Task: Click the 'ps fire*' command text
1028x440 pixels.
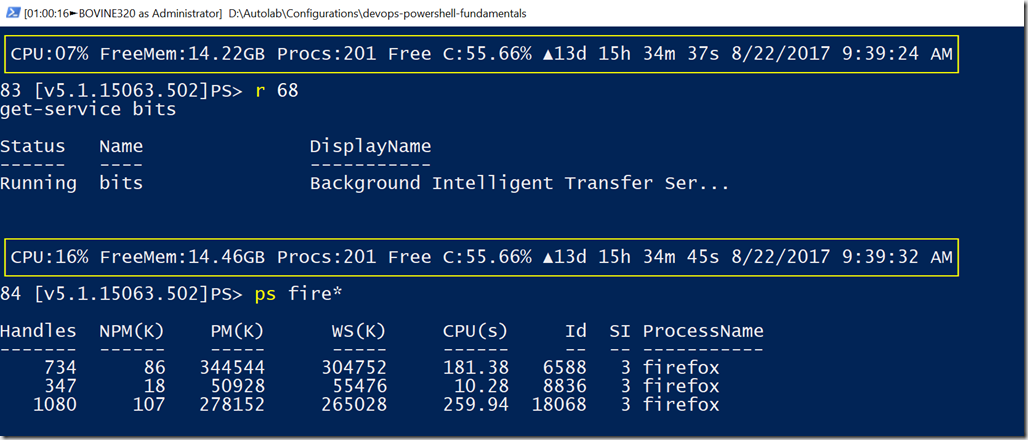Action: (298, 294)
